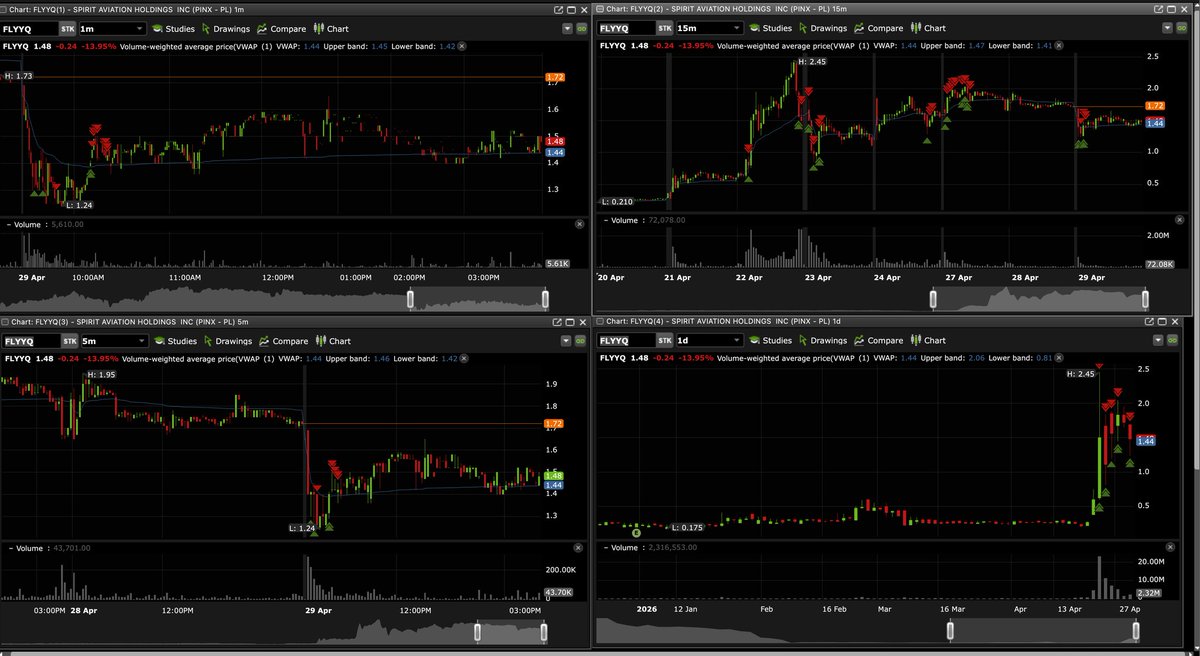
Task: Remove VWAP study from the 1m chart
Action: pyautogui.click(x=462, y=46)
